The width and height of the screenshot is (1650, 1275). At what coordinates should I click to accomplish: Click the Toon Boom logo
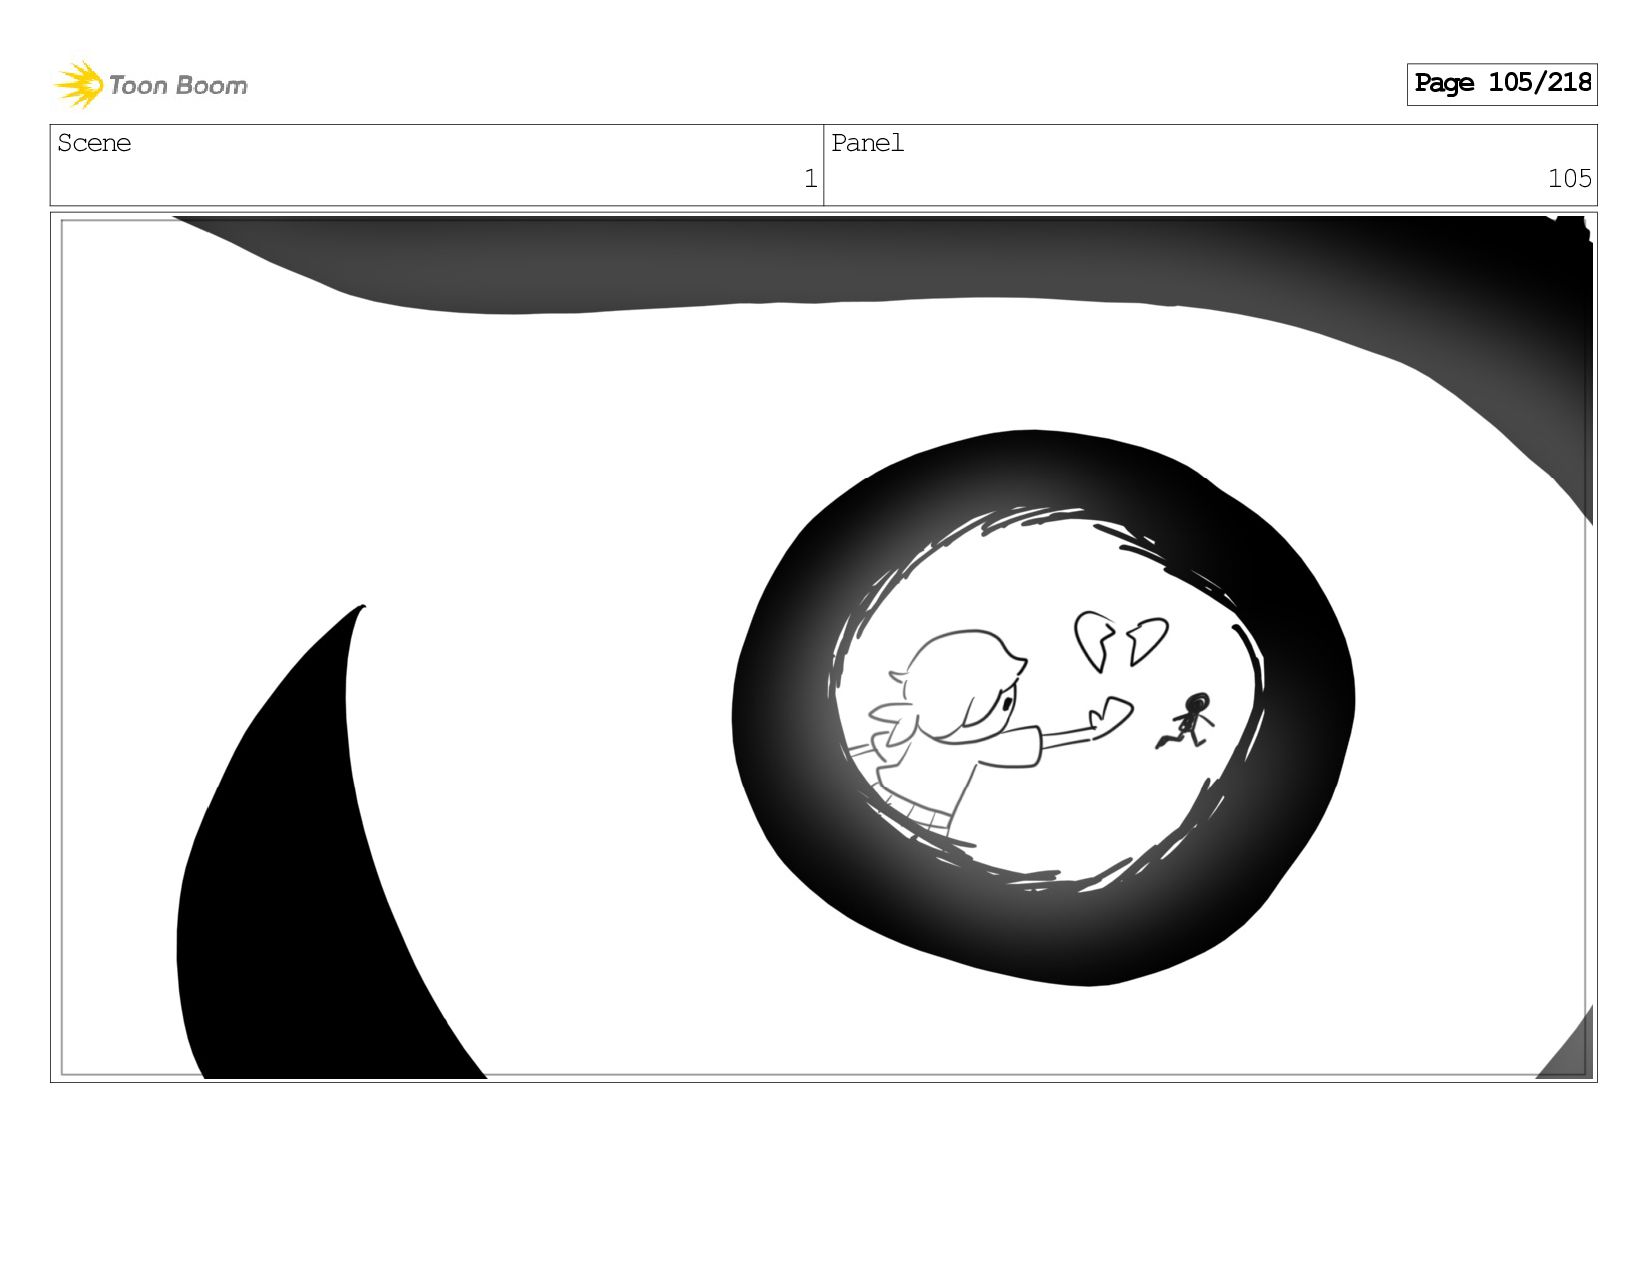[150, 85]
